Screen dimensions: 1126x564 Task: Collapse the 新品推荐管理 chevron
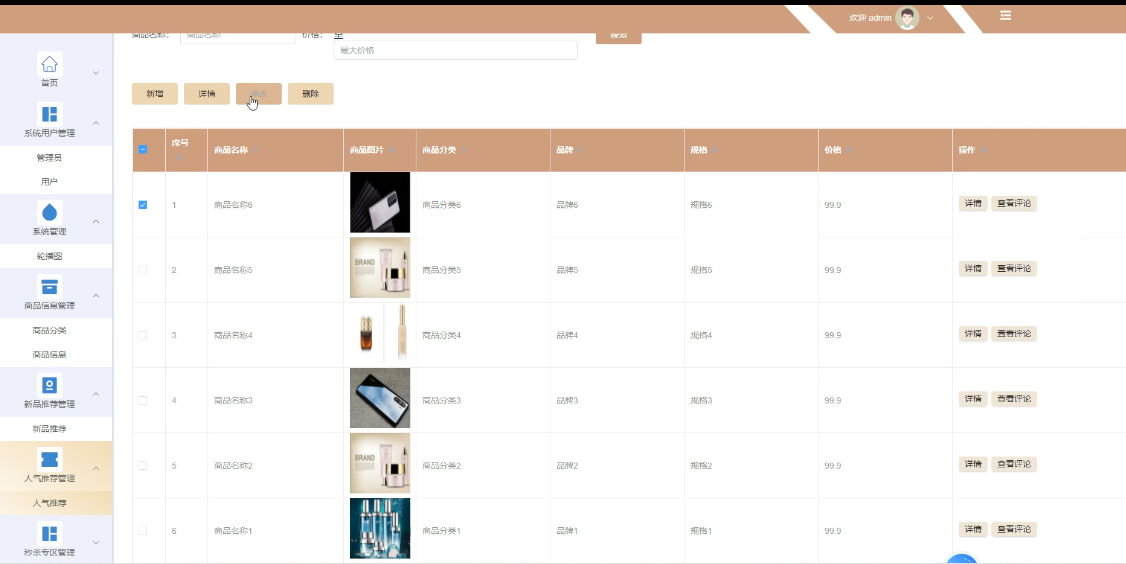pyautogui.click(x=96, y=394)
